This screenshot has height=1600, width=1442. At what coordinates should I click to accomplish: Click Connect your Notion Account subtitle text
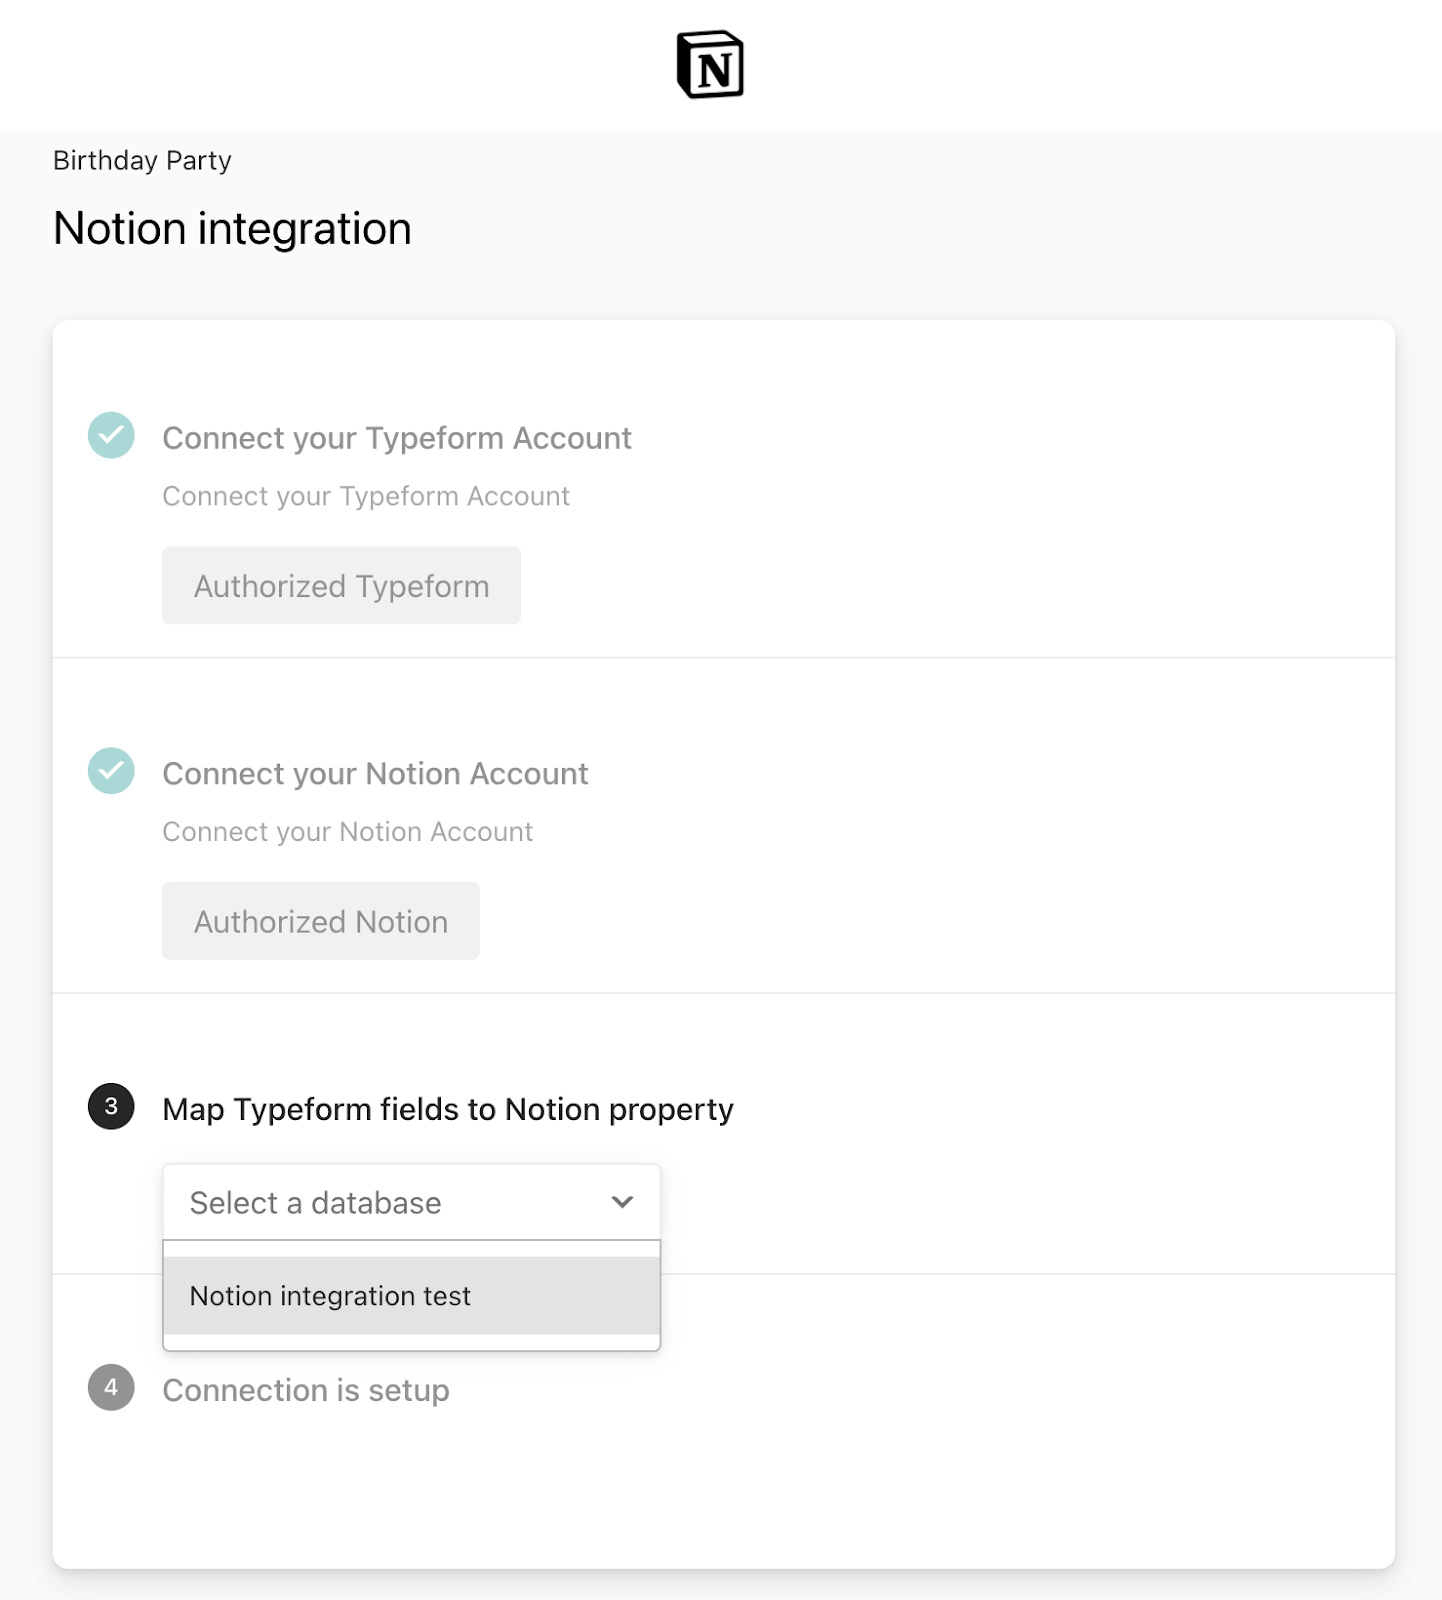pyautogui.click(x=347, y=832)
